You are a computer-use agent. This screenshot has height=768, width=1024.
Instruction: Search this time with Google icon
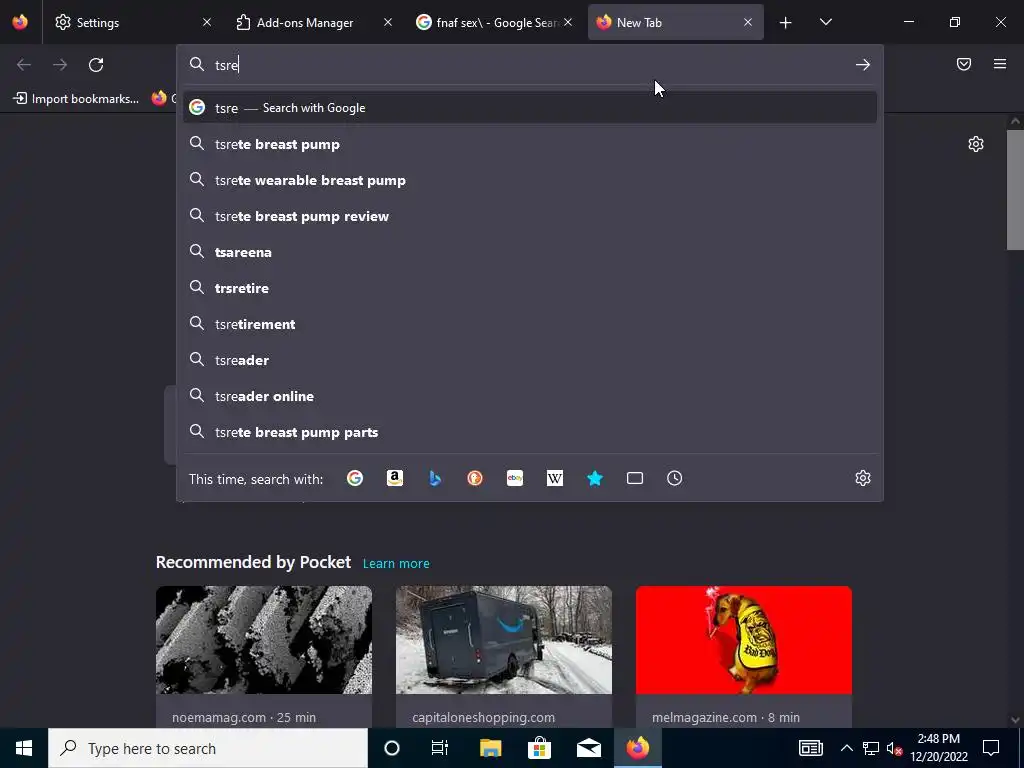point(355,479)
